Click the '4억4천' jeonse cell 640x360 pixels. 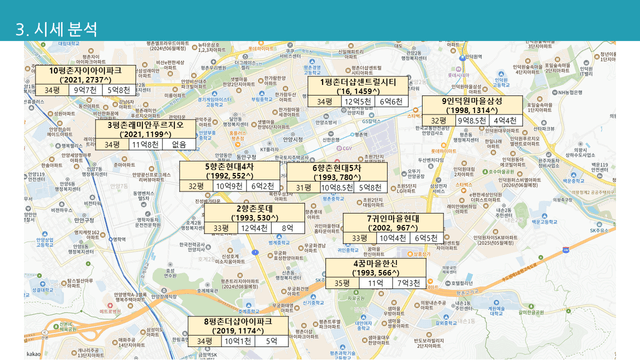(505, 120)
